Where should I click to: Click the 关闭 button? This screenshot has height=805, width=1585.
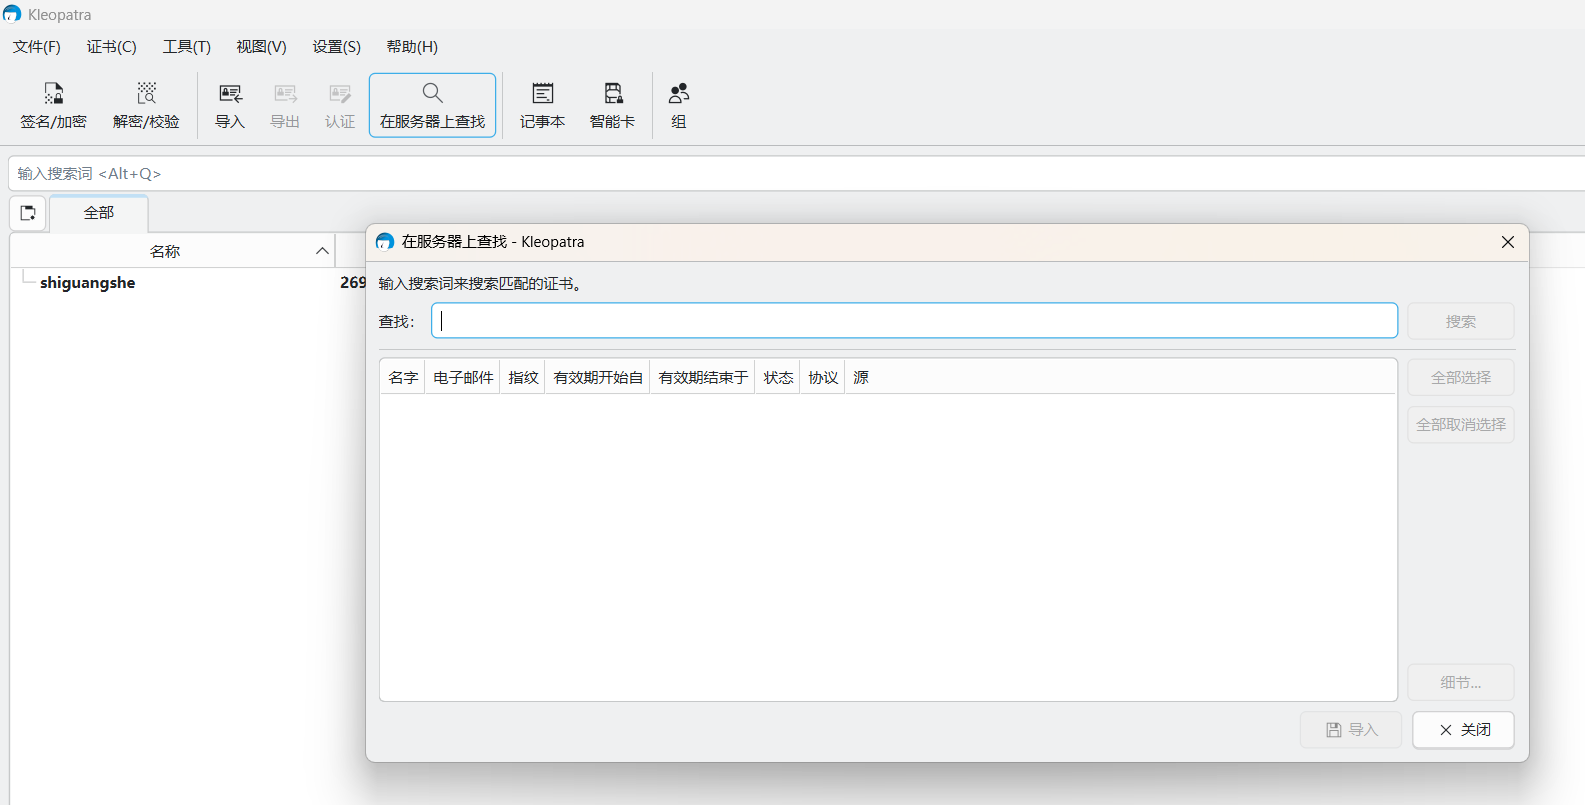click(x=1464, y=730)
